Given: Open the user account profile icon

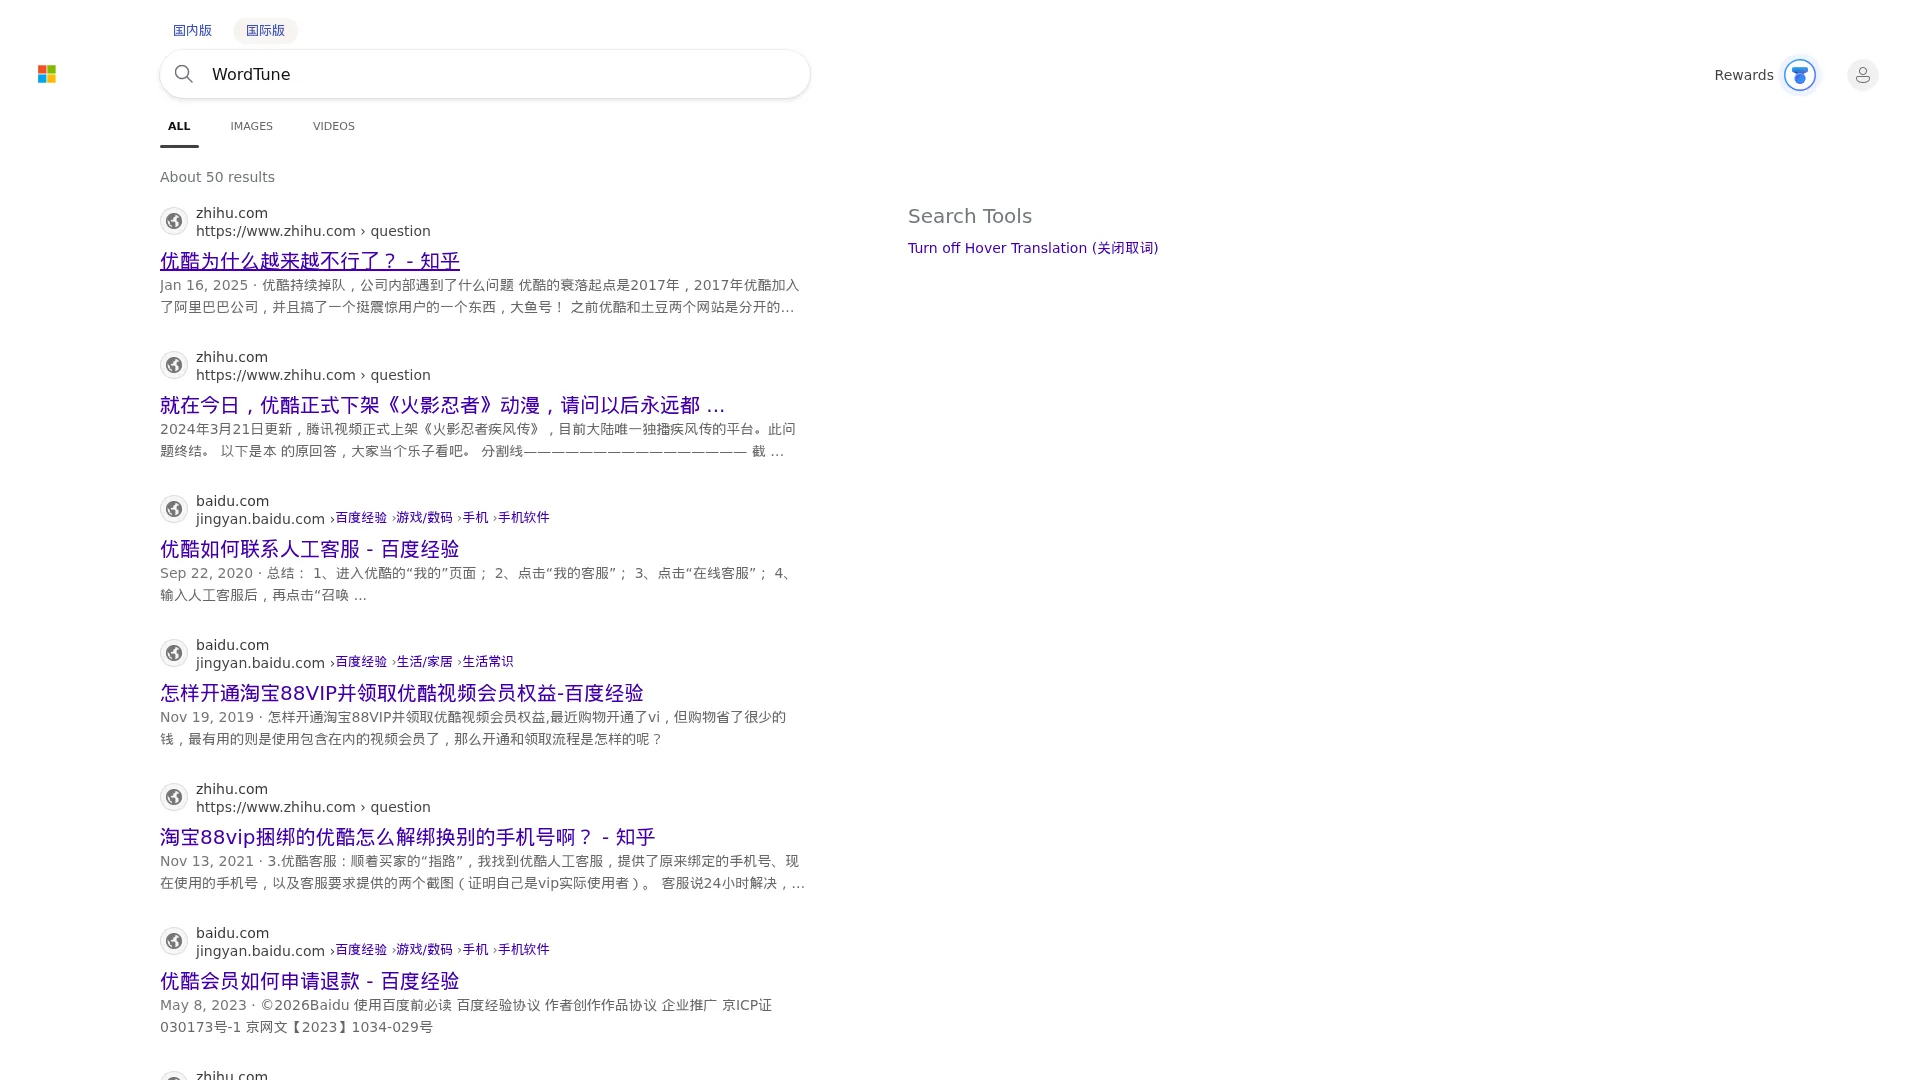Looking at the screenshot, I should pos(1862,75).
